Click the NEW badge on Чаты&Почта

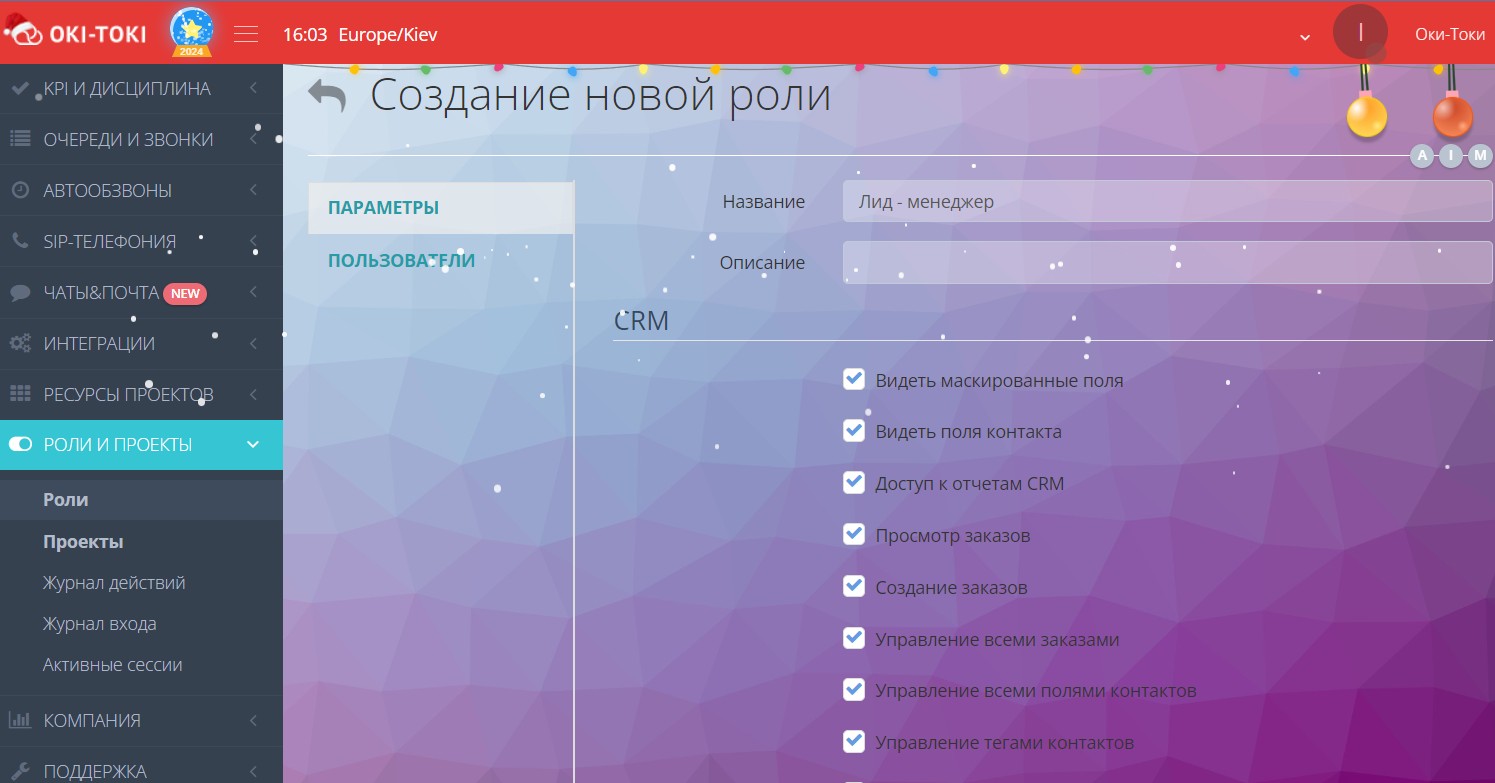(185, 293)
